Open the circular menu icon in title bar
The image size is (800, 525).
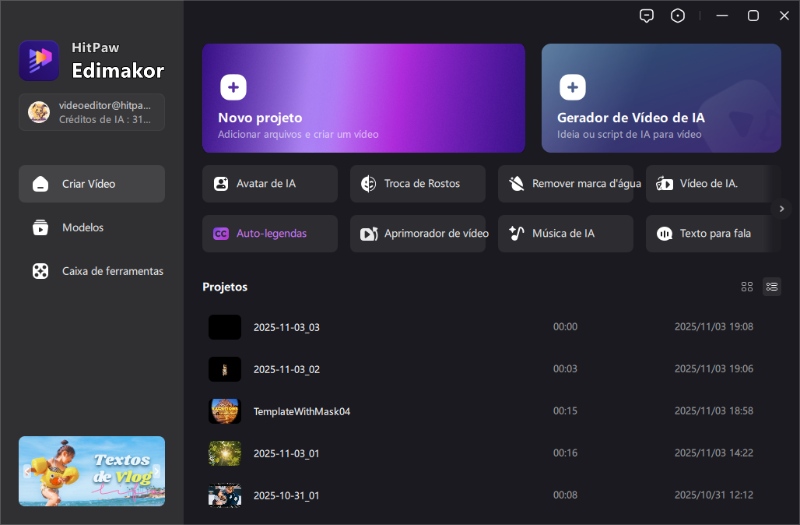click(678, 16)
